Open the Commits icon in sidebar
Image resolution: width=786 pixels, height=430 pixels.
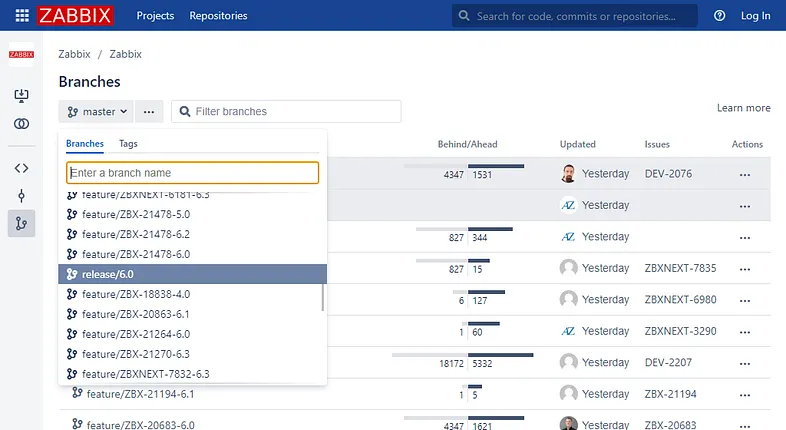tap(22, 195)
